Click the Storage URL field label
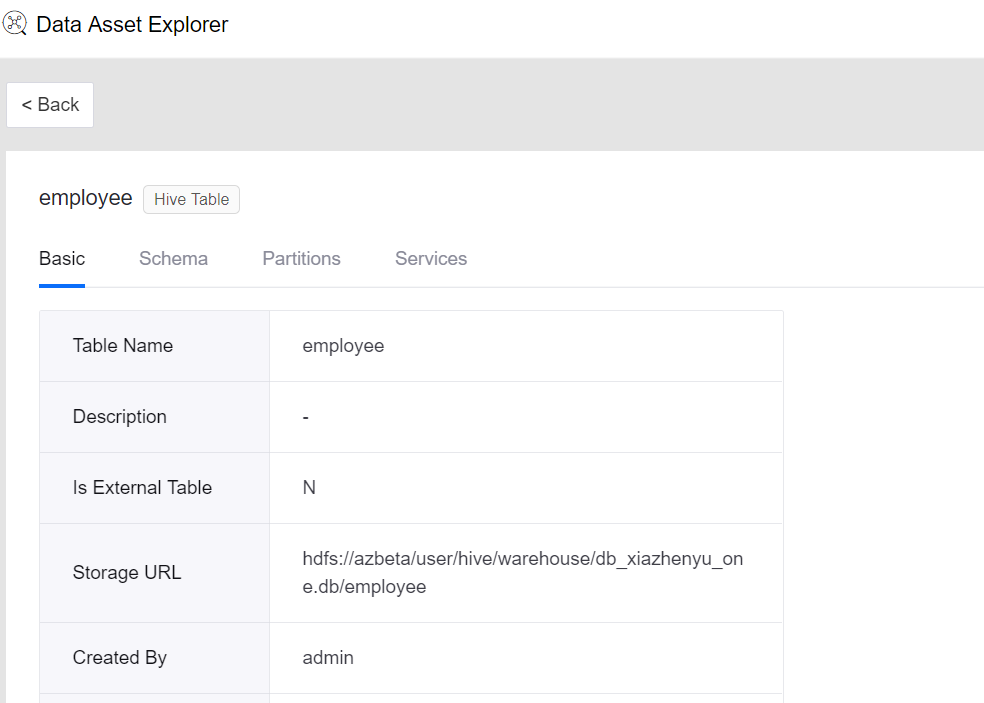Image resolution: width=984 pixels, height=703 pixels. click(x=127, y=573)
